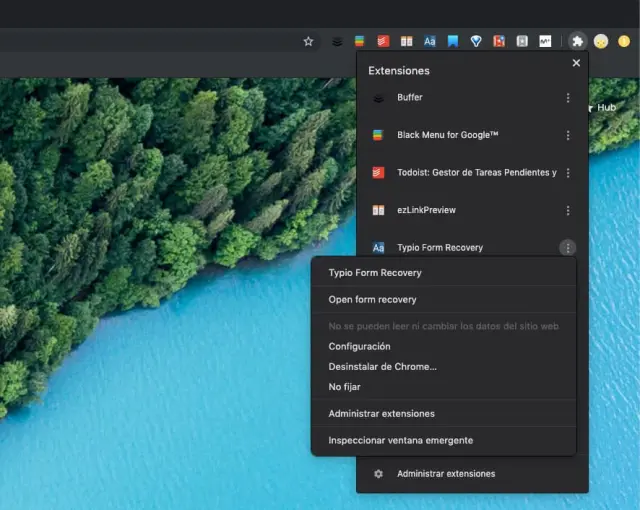The width and height of the screenshot is (640, 510).
Task: Open the Buffer extension in the toolbar
Action: [337, 41]
